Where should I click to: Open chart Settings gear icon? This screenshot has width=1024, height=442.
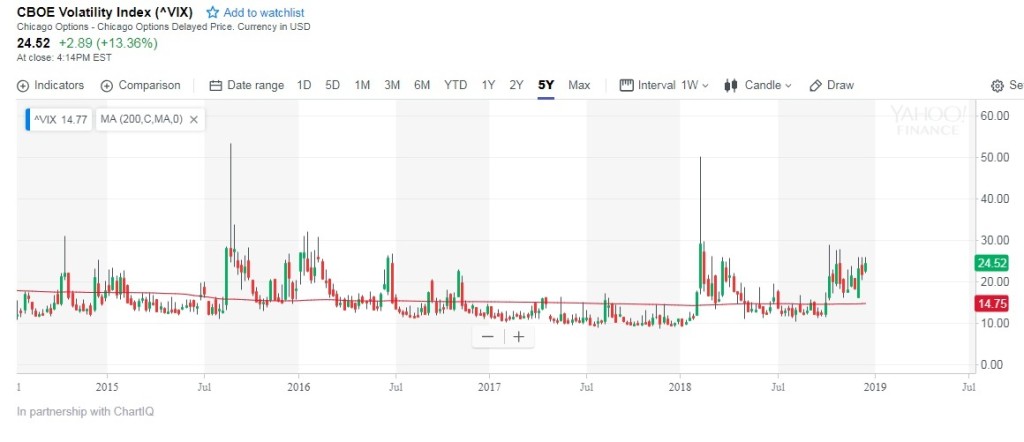(x=997, y=86)
